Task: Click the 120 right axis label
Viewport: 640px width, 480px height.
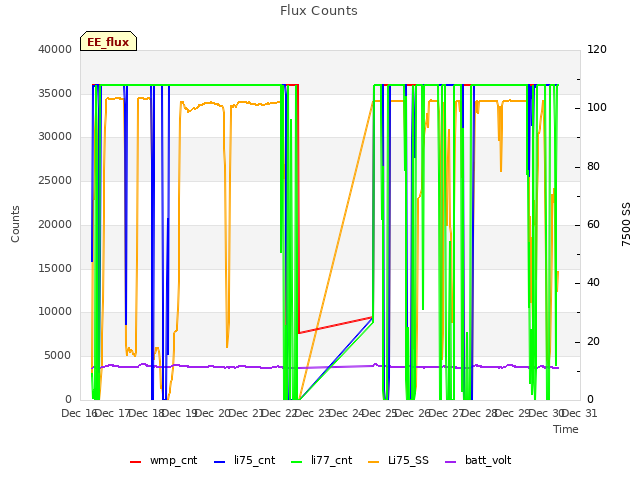Action: [597, 49]
